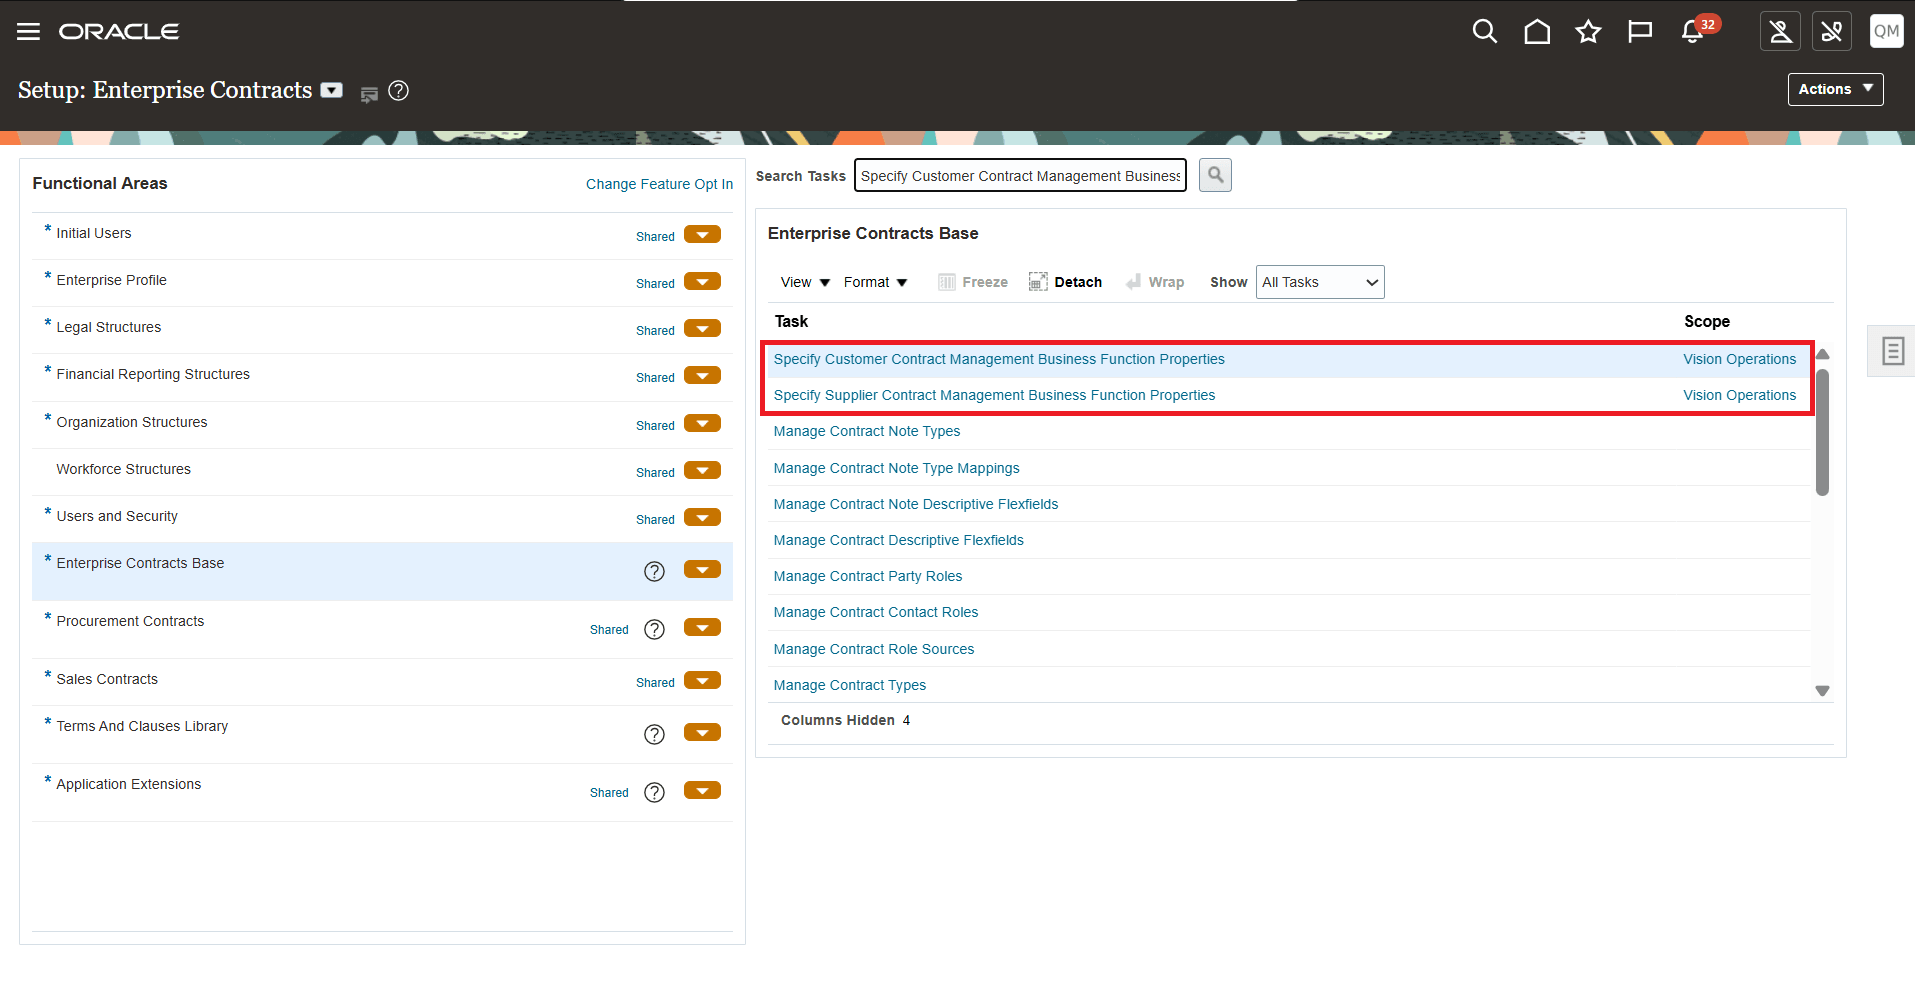Open Manage Contract Contact Roles task
The image size is (1915, 985).
[875, 612]
